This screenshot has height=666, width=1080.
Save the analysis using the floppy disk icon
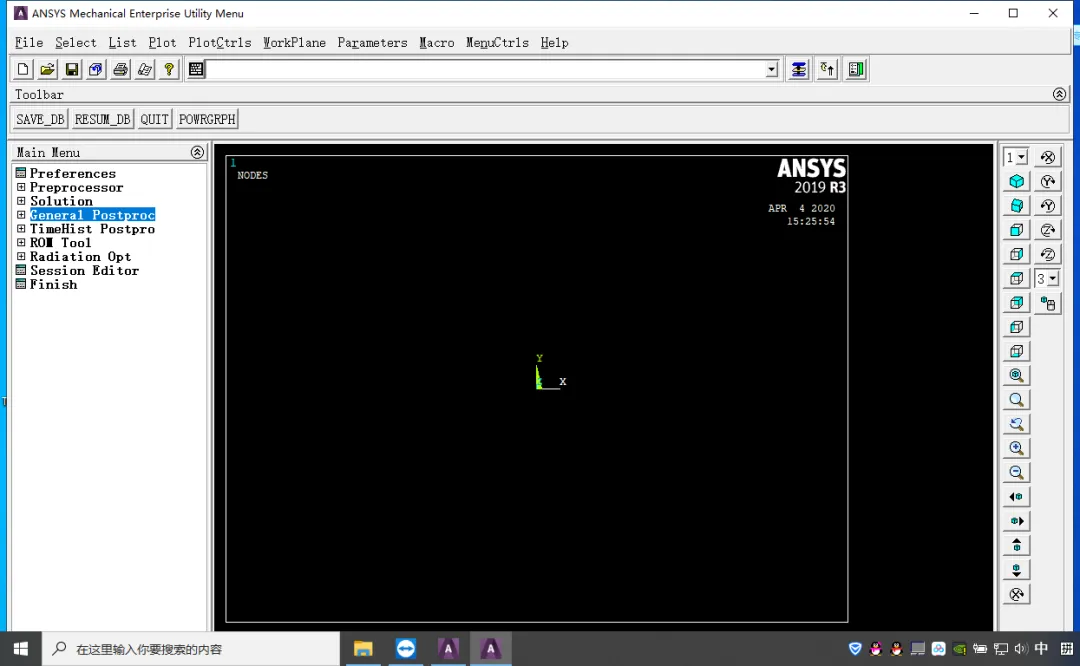72,69
